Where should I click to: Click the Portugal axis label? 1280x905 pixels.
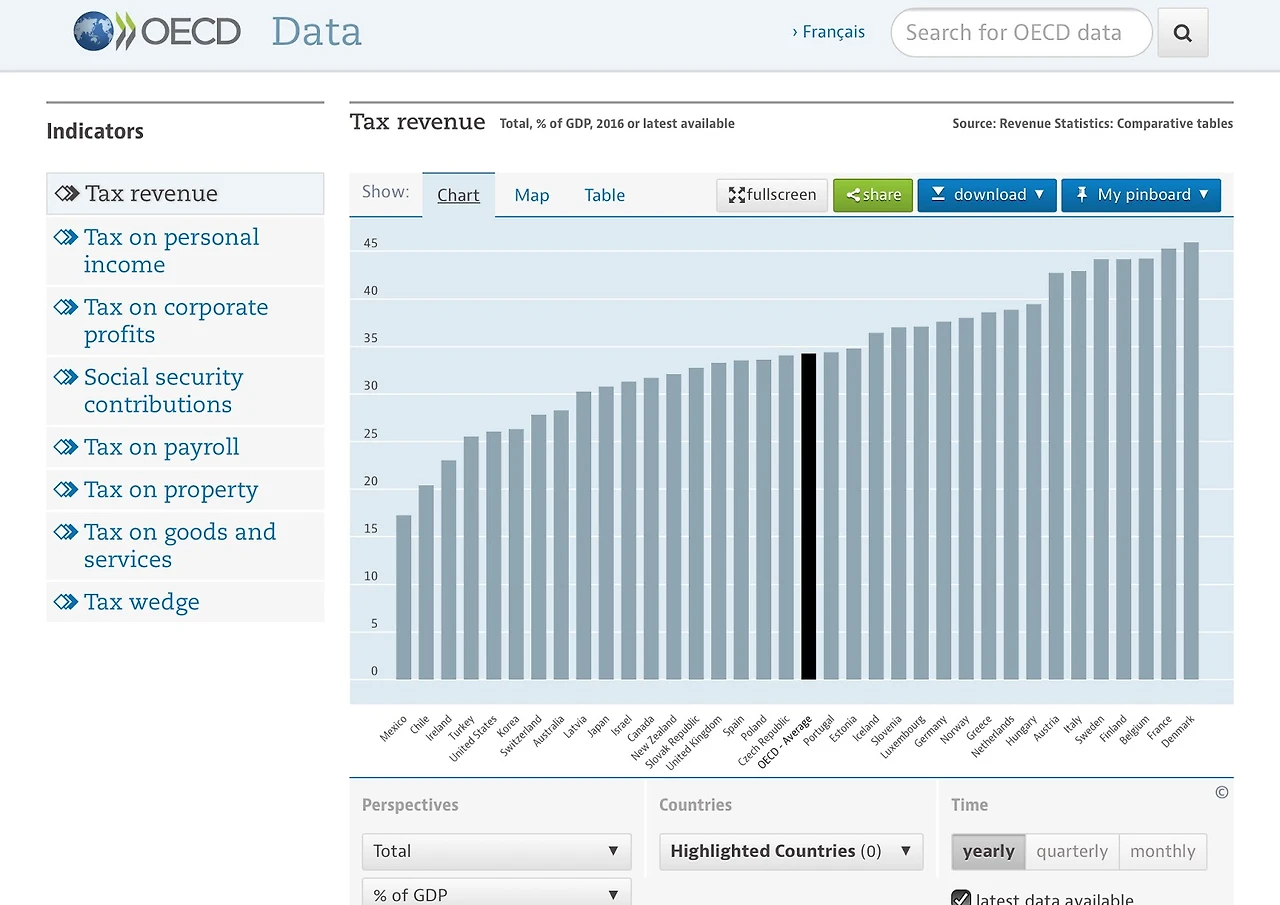coord(819,730)
